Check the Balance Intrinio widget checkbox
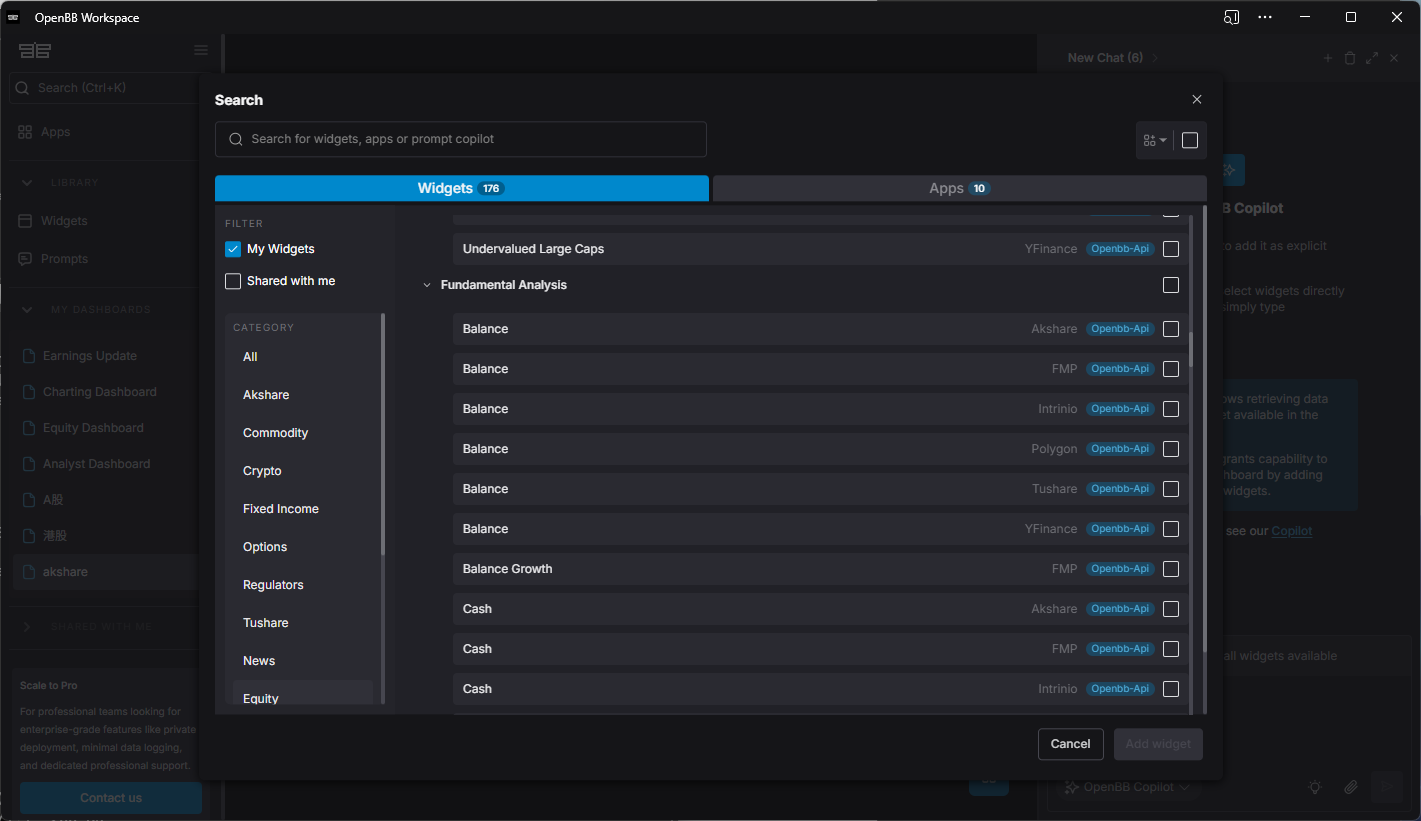The width and height of the screenshot is (1421, 821). tap(1171, 409)
